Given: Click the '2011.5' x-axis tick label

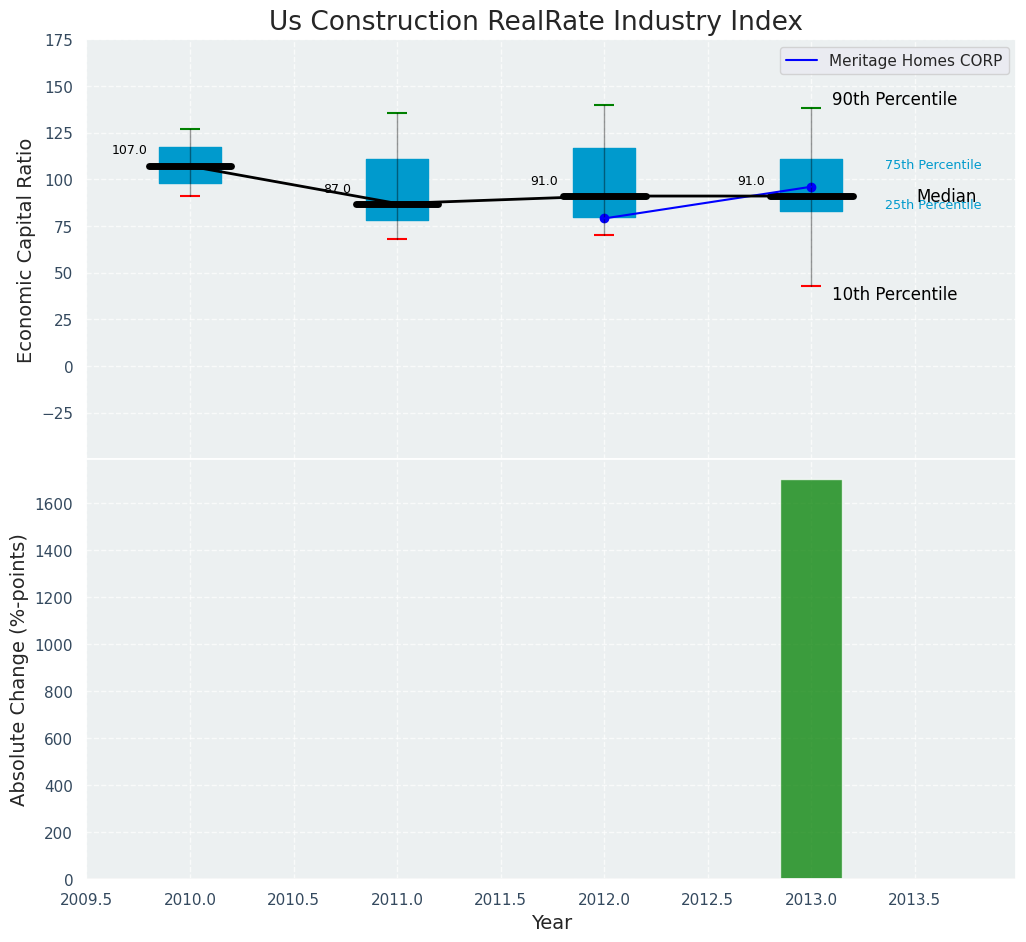Looking at the screenshot, I should point(501,900).
